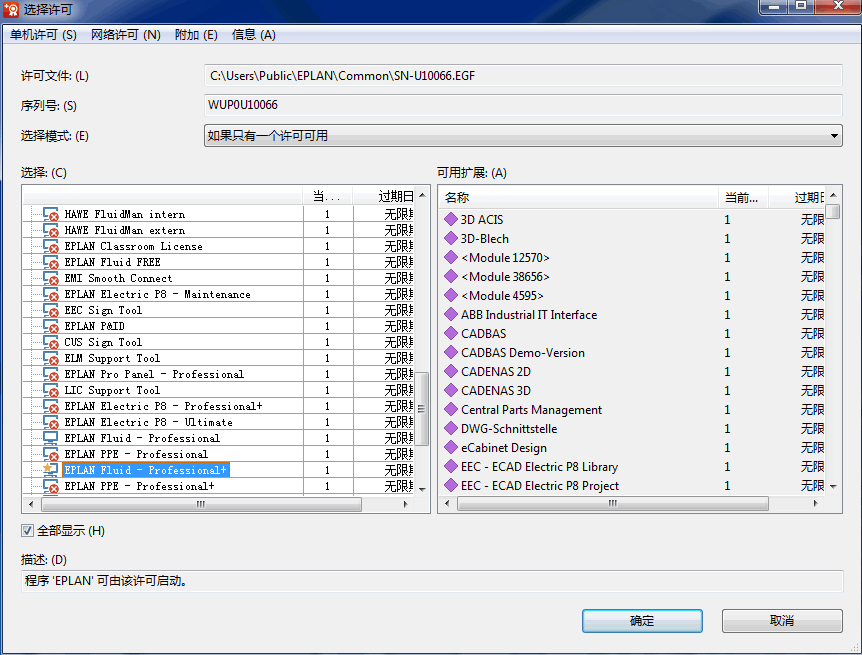Click the CADENAS 2D extension diamond icon
The height and width of the screenshot is (655, 862).
pos(451,371)
